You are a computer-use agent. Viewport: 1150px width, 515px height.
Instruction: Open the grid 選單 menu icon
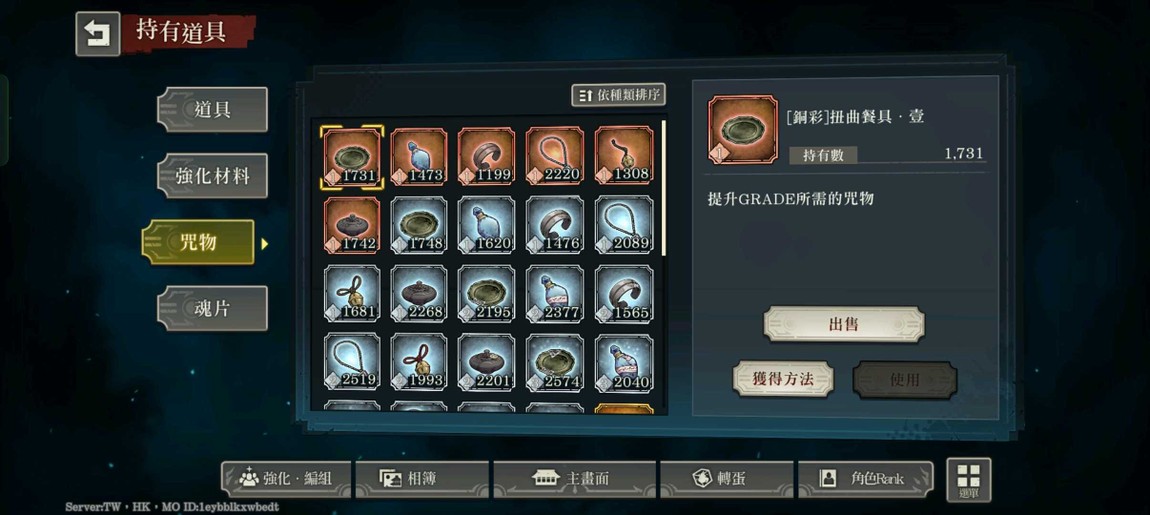(x=969, y=480)
